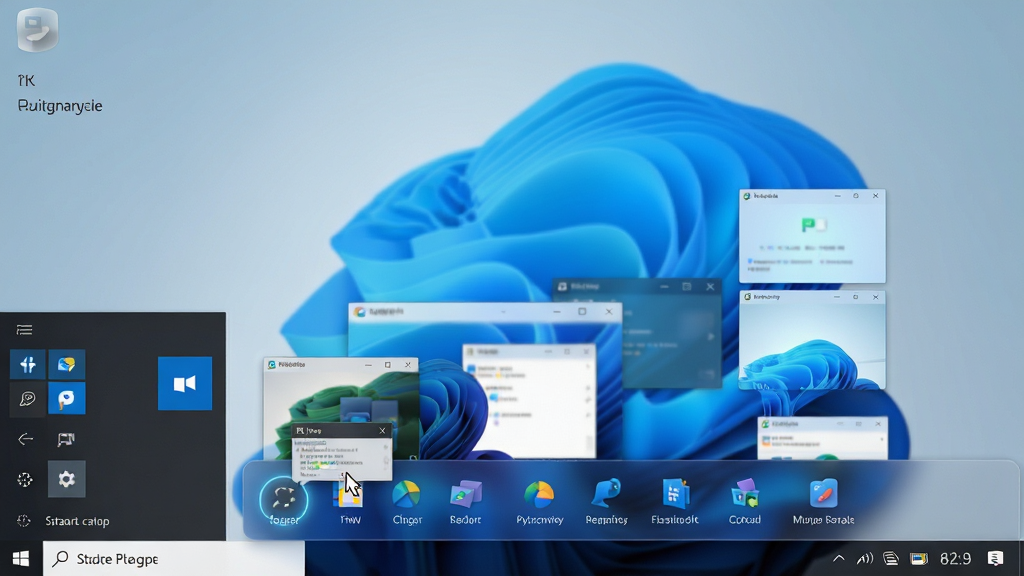
Task: Open the settings gear tile
Action: pos(66,479)
